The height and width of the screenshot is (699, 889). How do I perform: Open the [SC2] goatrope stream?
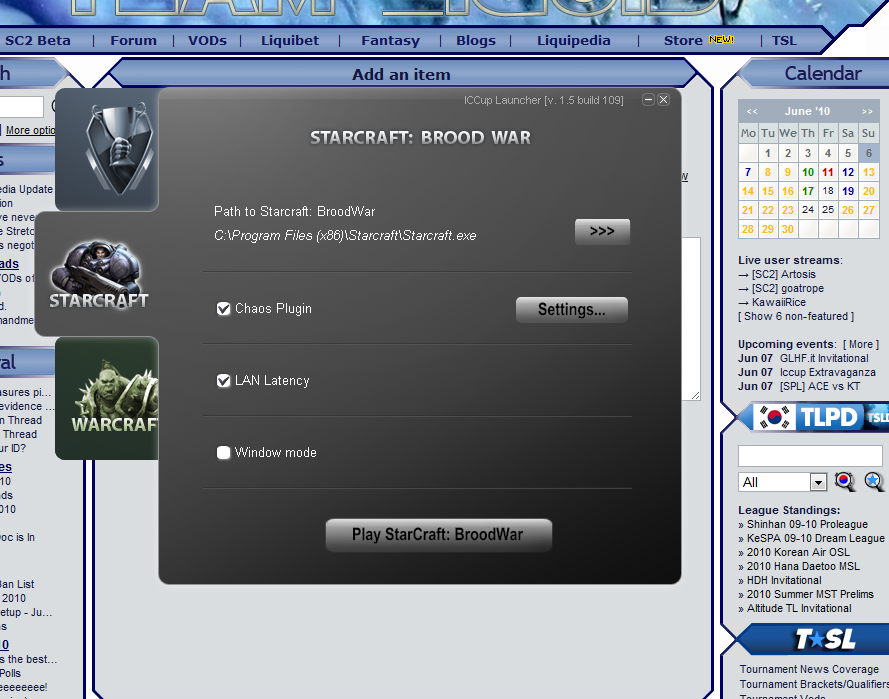point(788,289)
